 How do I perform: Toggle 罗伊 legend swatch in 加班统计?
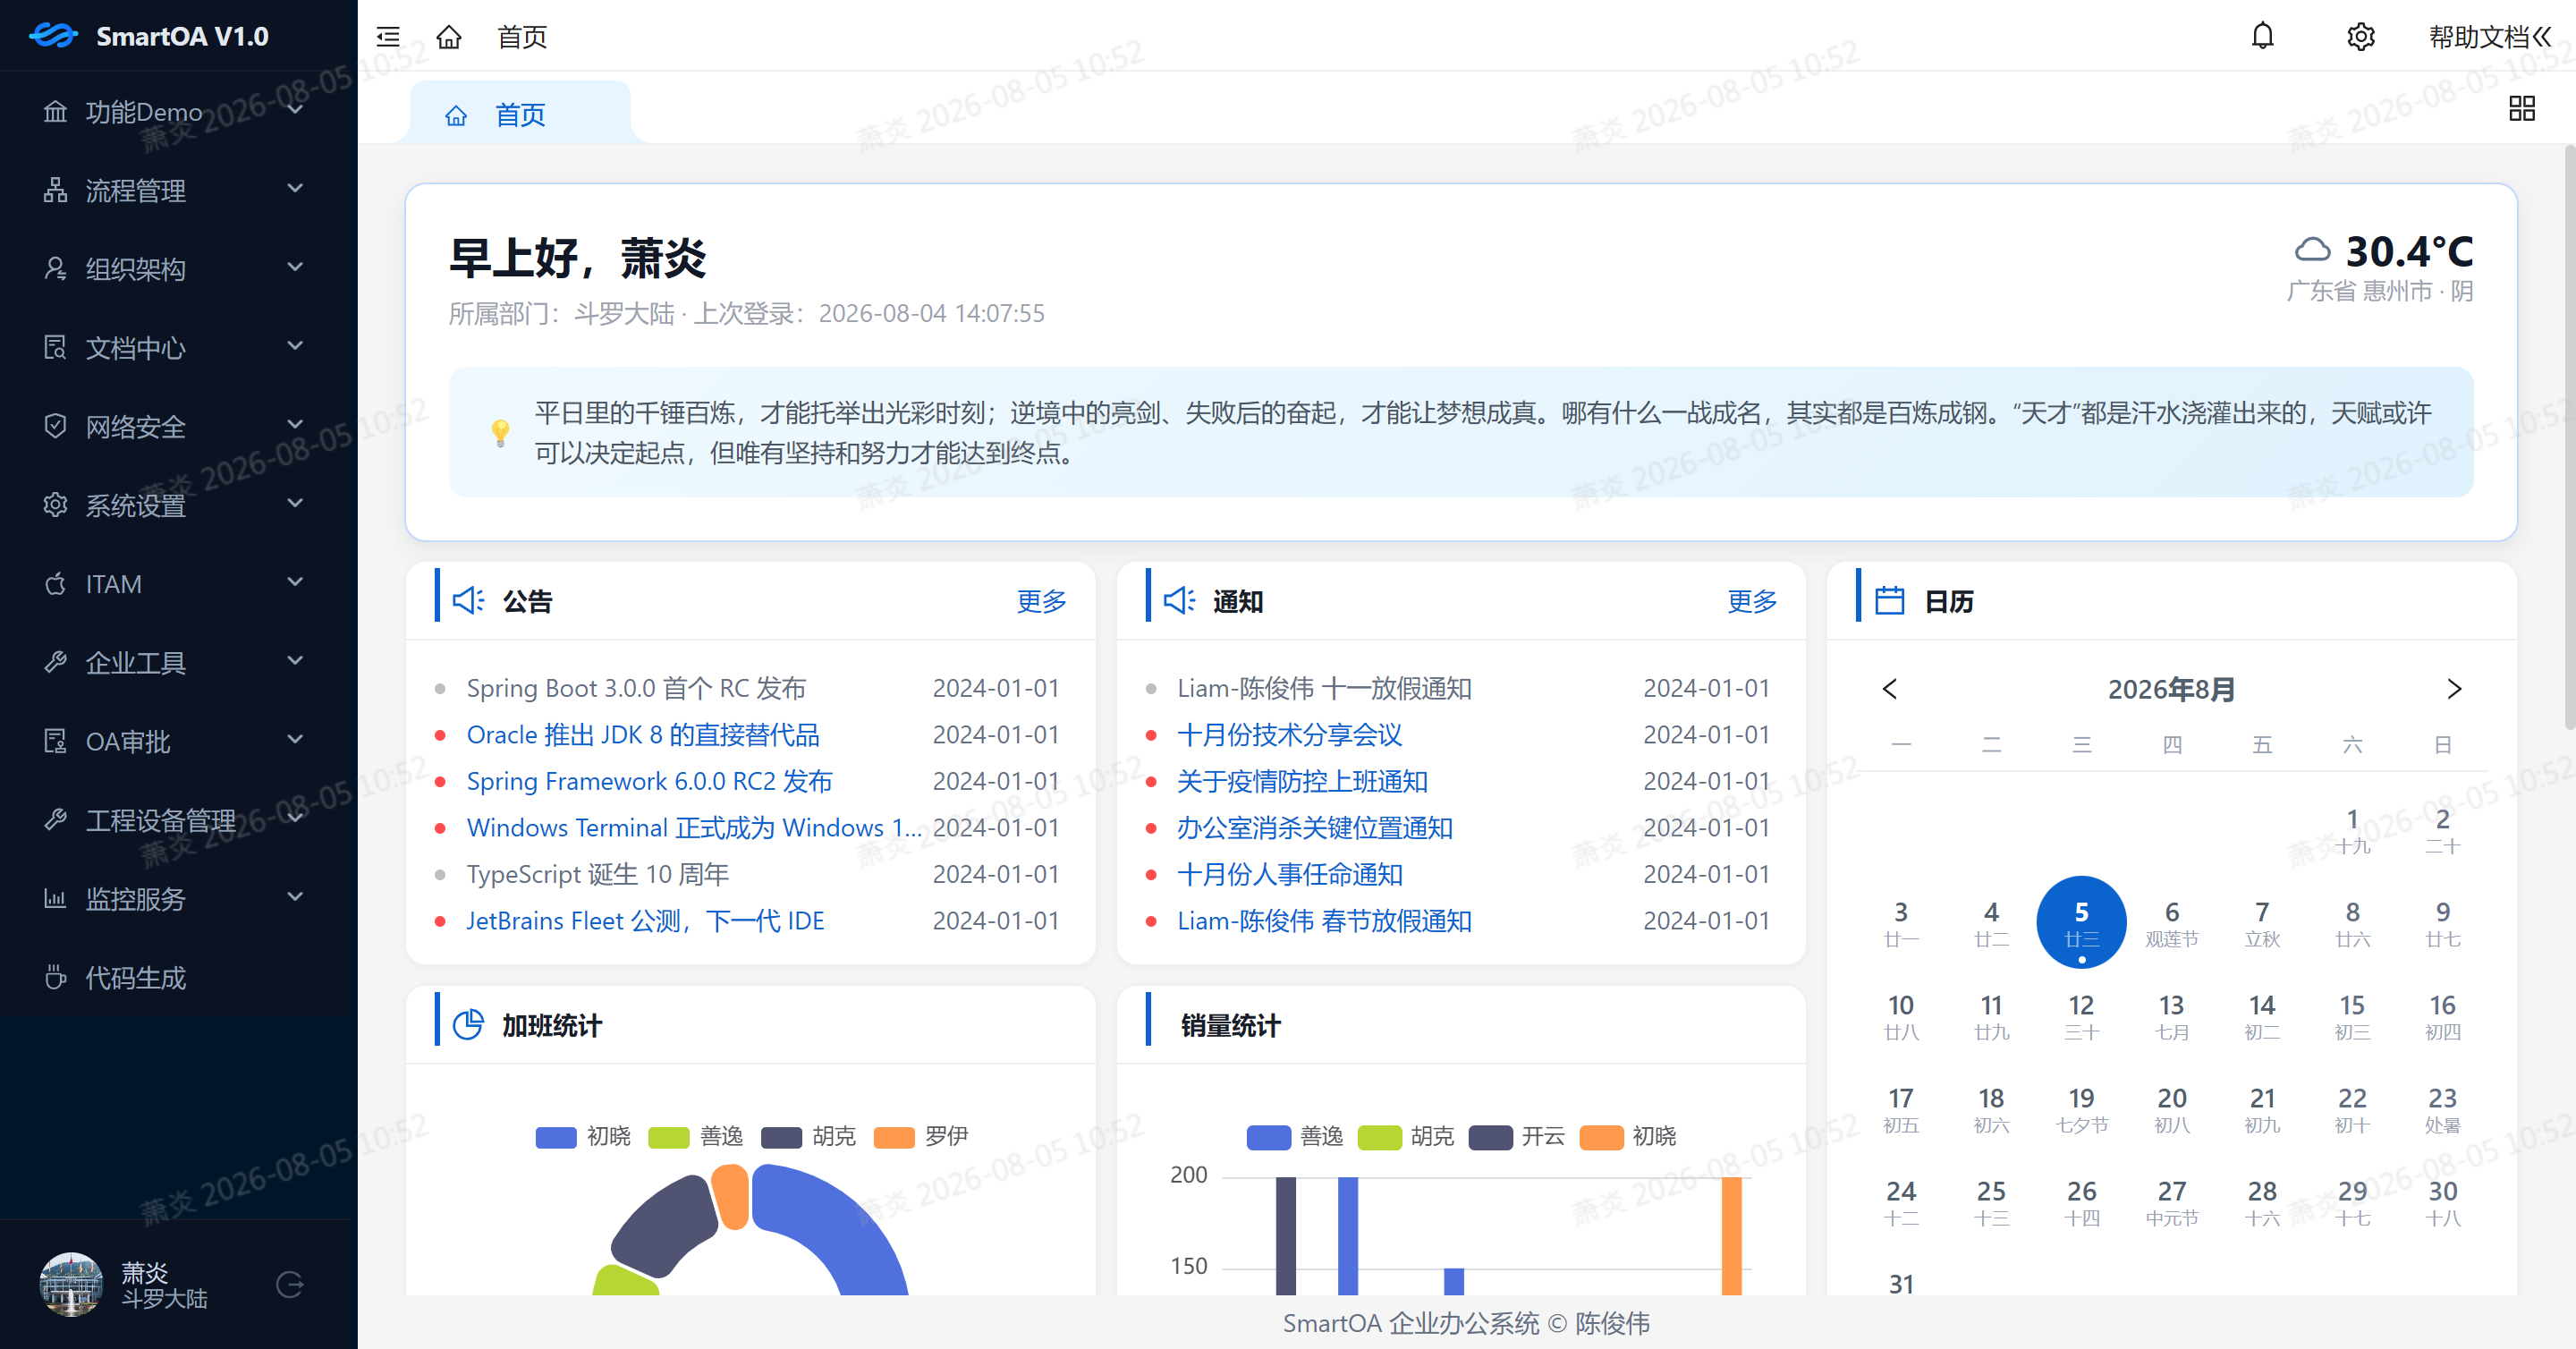tap(894, 1137)
